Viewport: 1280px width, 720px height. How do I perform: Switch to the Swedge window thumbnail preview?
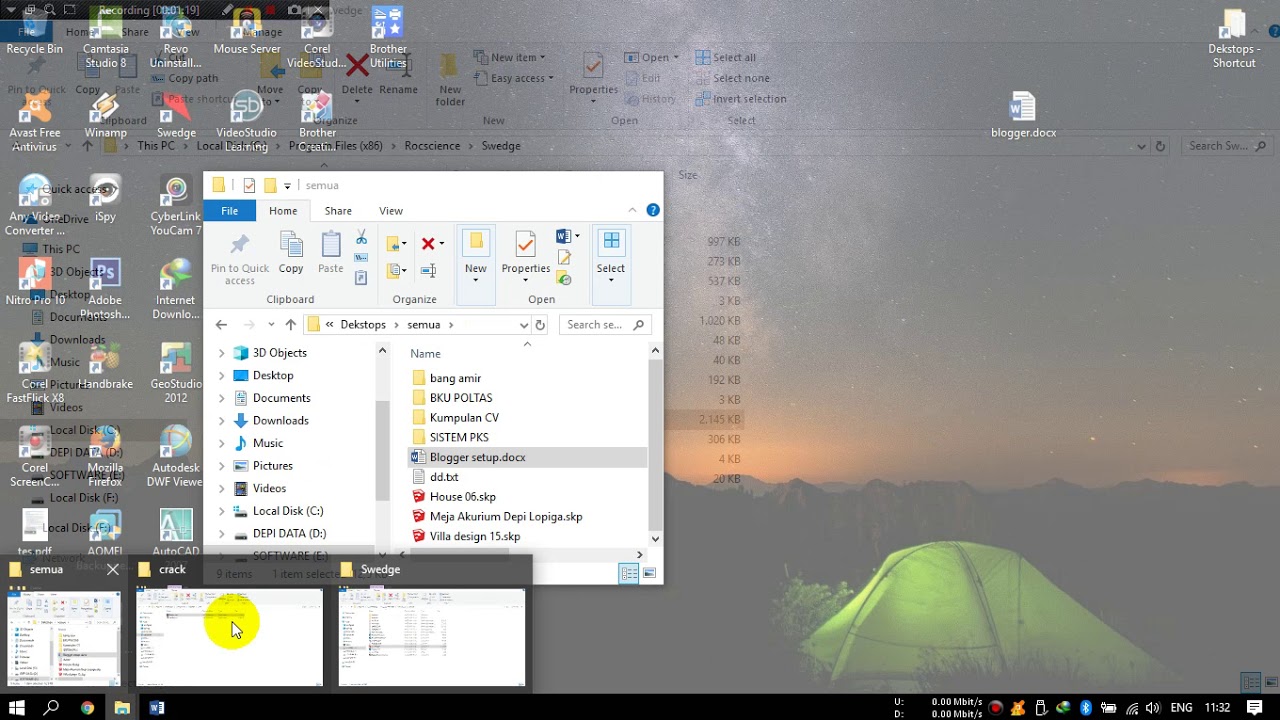[432, 637]
